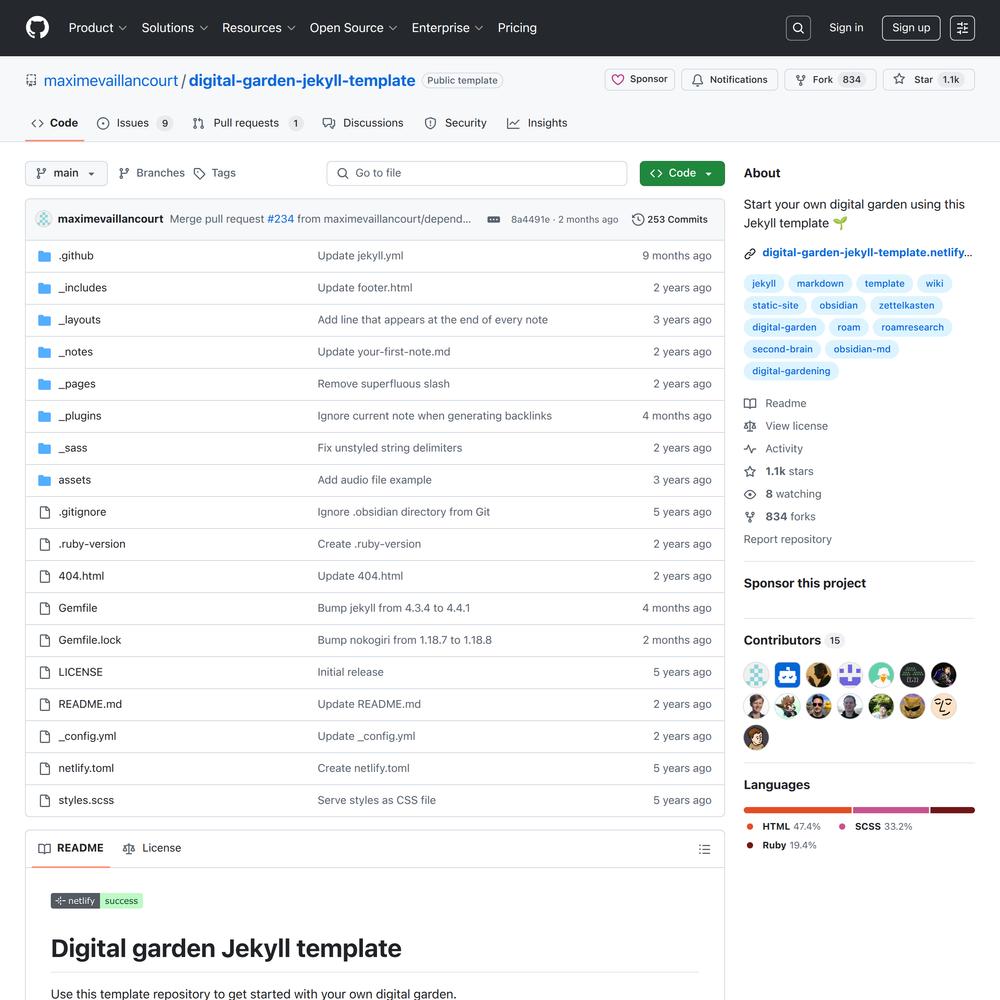The image size is (1000, 1000).
Task: Switch to the Issues tab
Action: pyautogui.click(x=134, y=123)
